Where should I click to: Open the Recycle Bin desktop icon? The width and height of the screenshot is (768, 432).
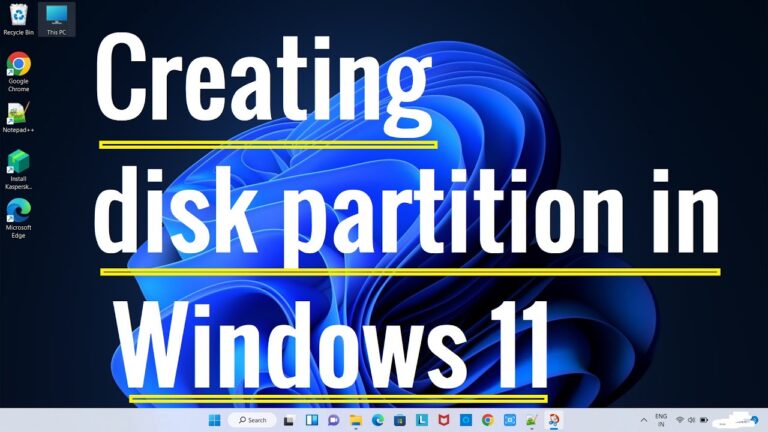point(19,19)
